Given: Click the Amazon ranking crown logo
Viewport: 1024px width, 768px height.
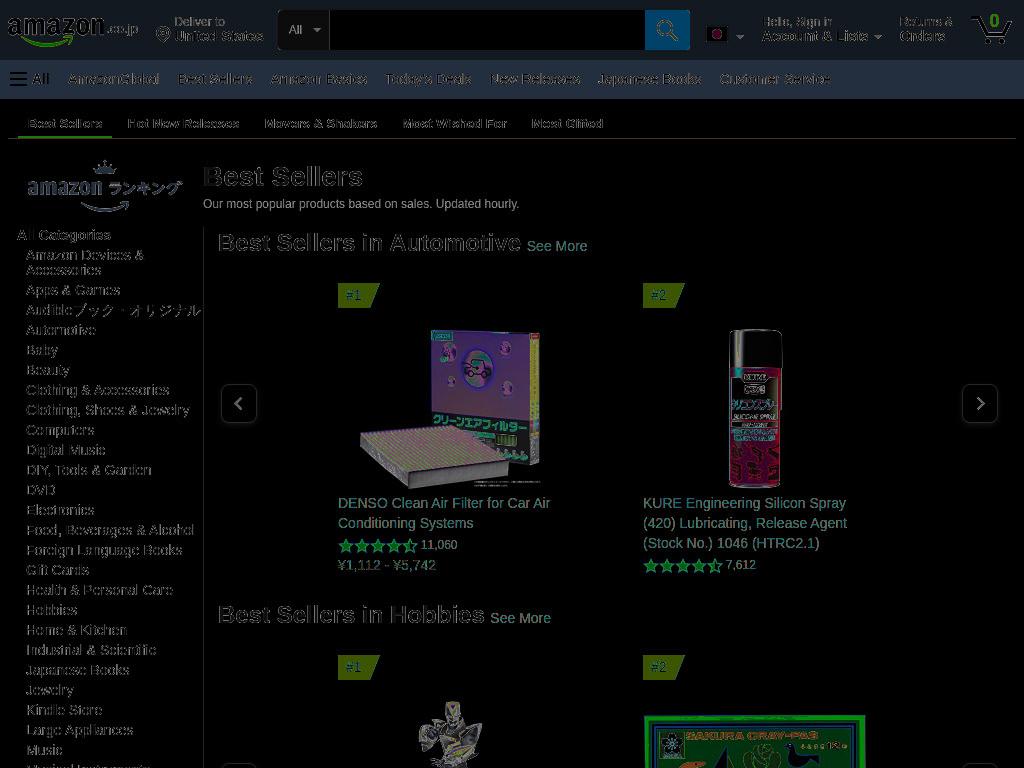Looking at the screenshot, I should click(104, 186).
